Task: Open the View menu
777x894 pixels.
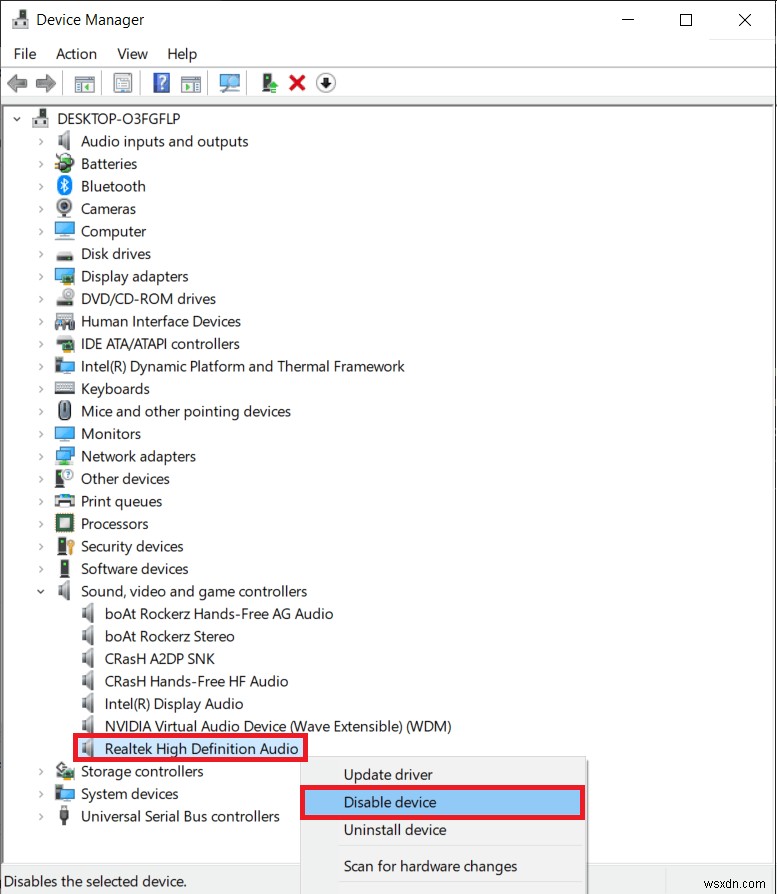Action: pos(132,54)
